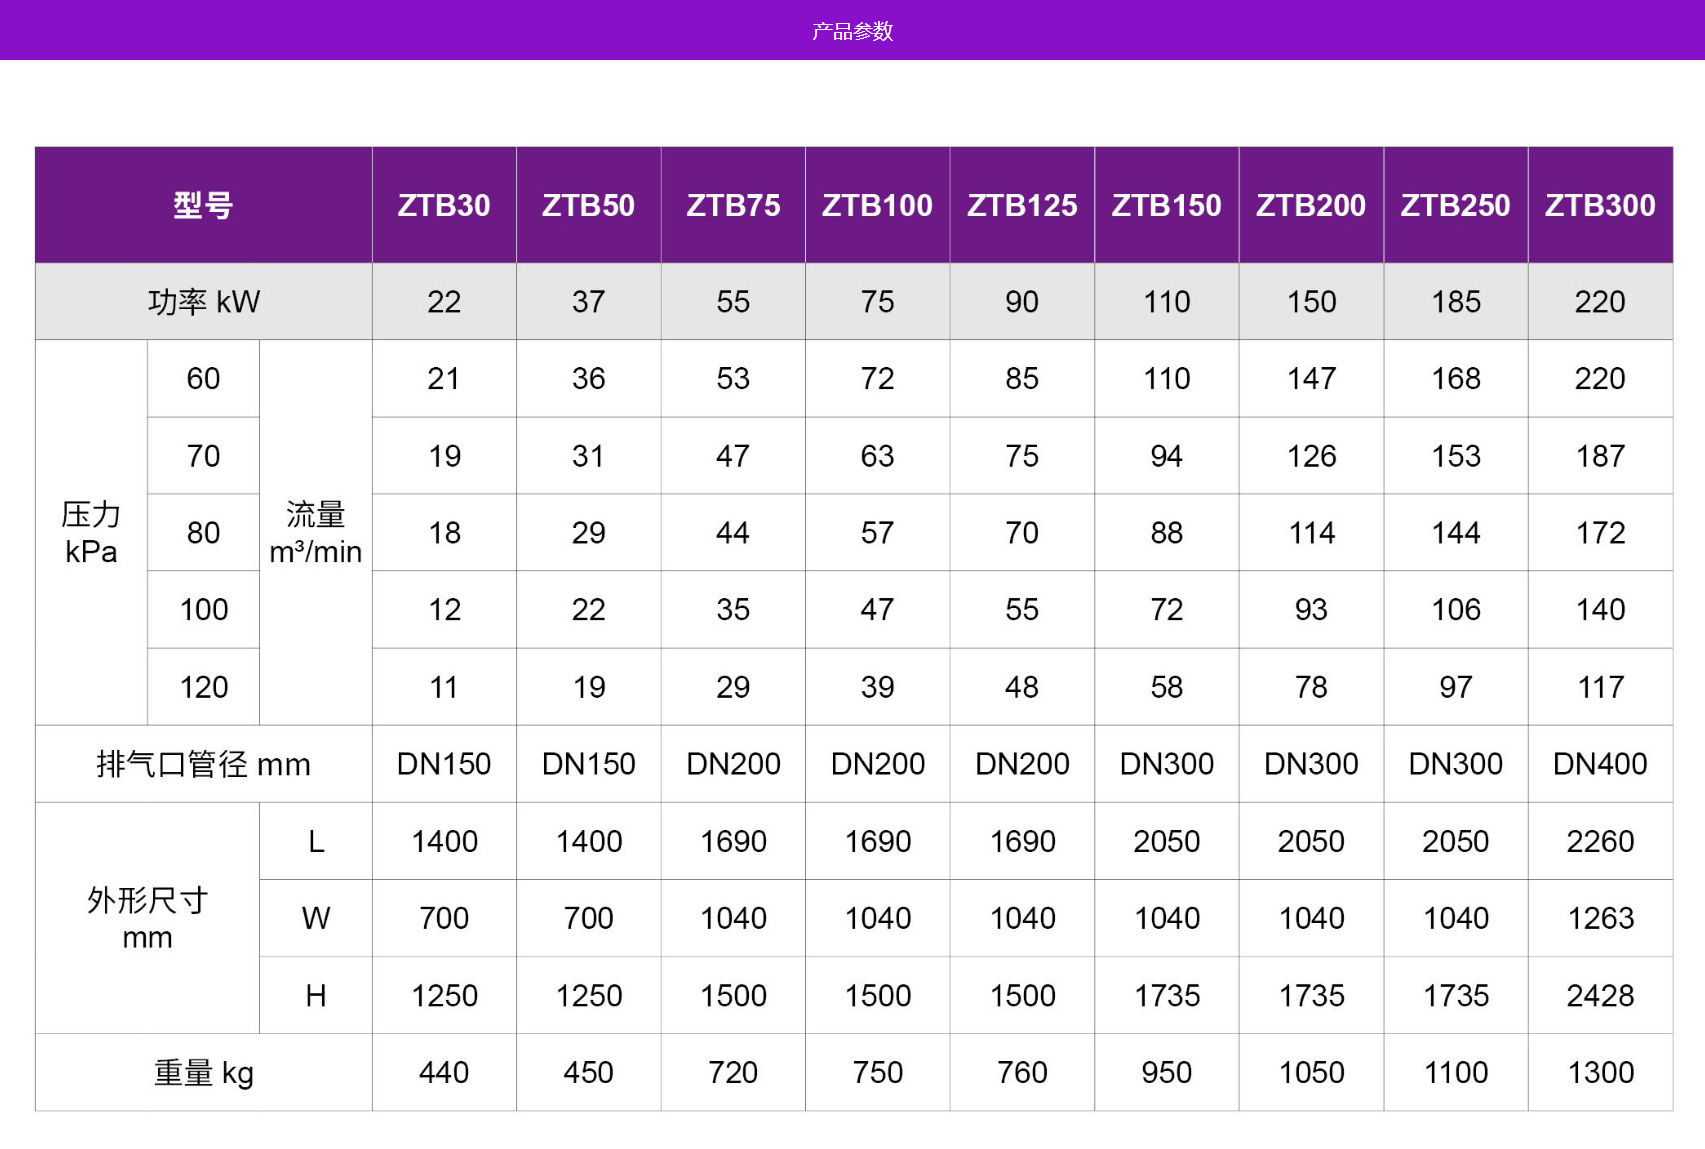Click the 压力 kPa label cell
The image size is (1705, 1149).
coord(91,532)
